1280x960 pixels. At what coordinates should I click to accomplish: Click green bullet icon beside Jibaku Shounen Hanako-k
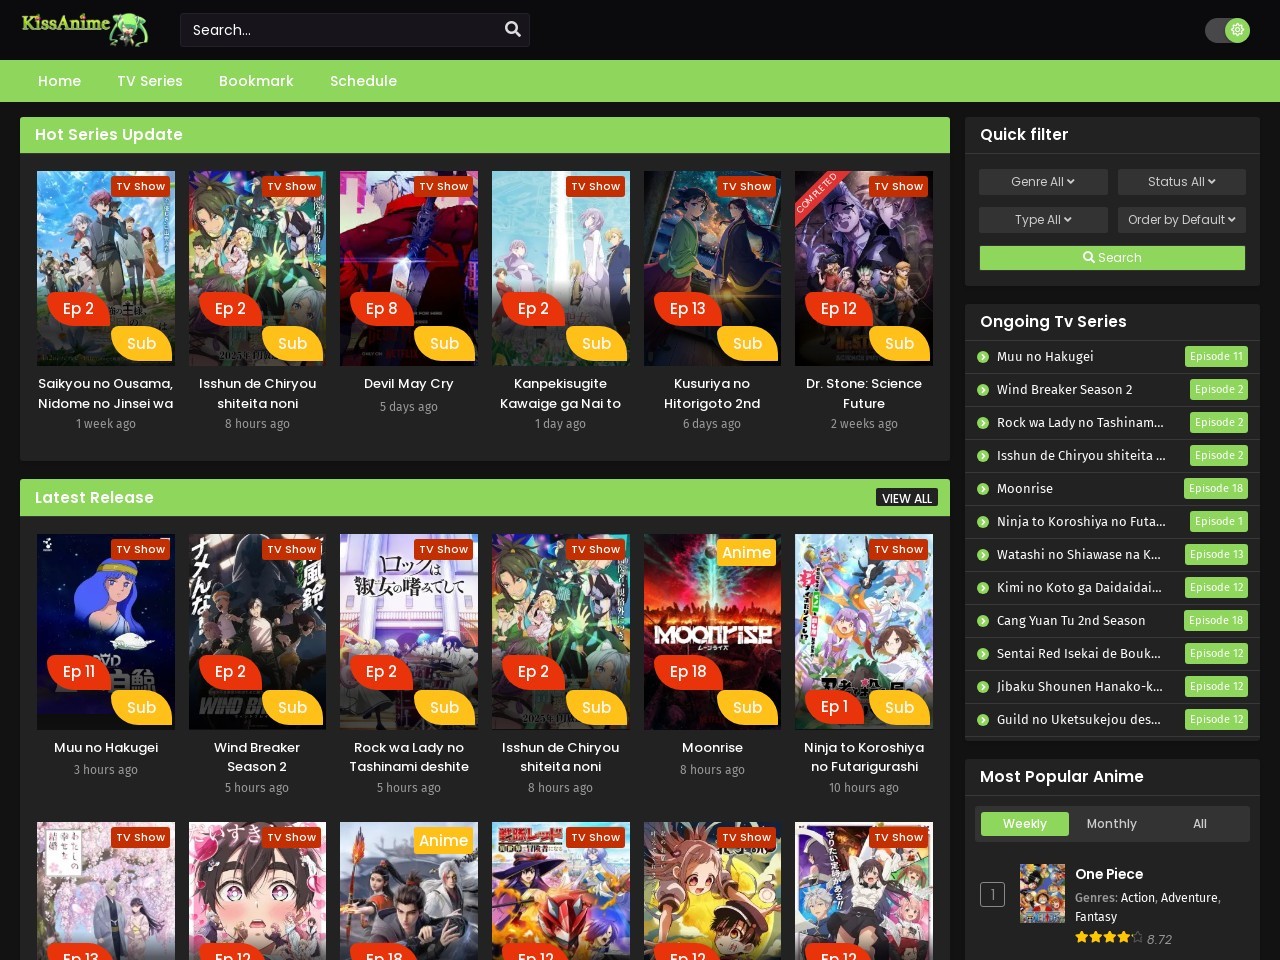(983, 687)
